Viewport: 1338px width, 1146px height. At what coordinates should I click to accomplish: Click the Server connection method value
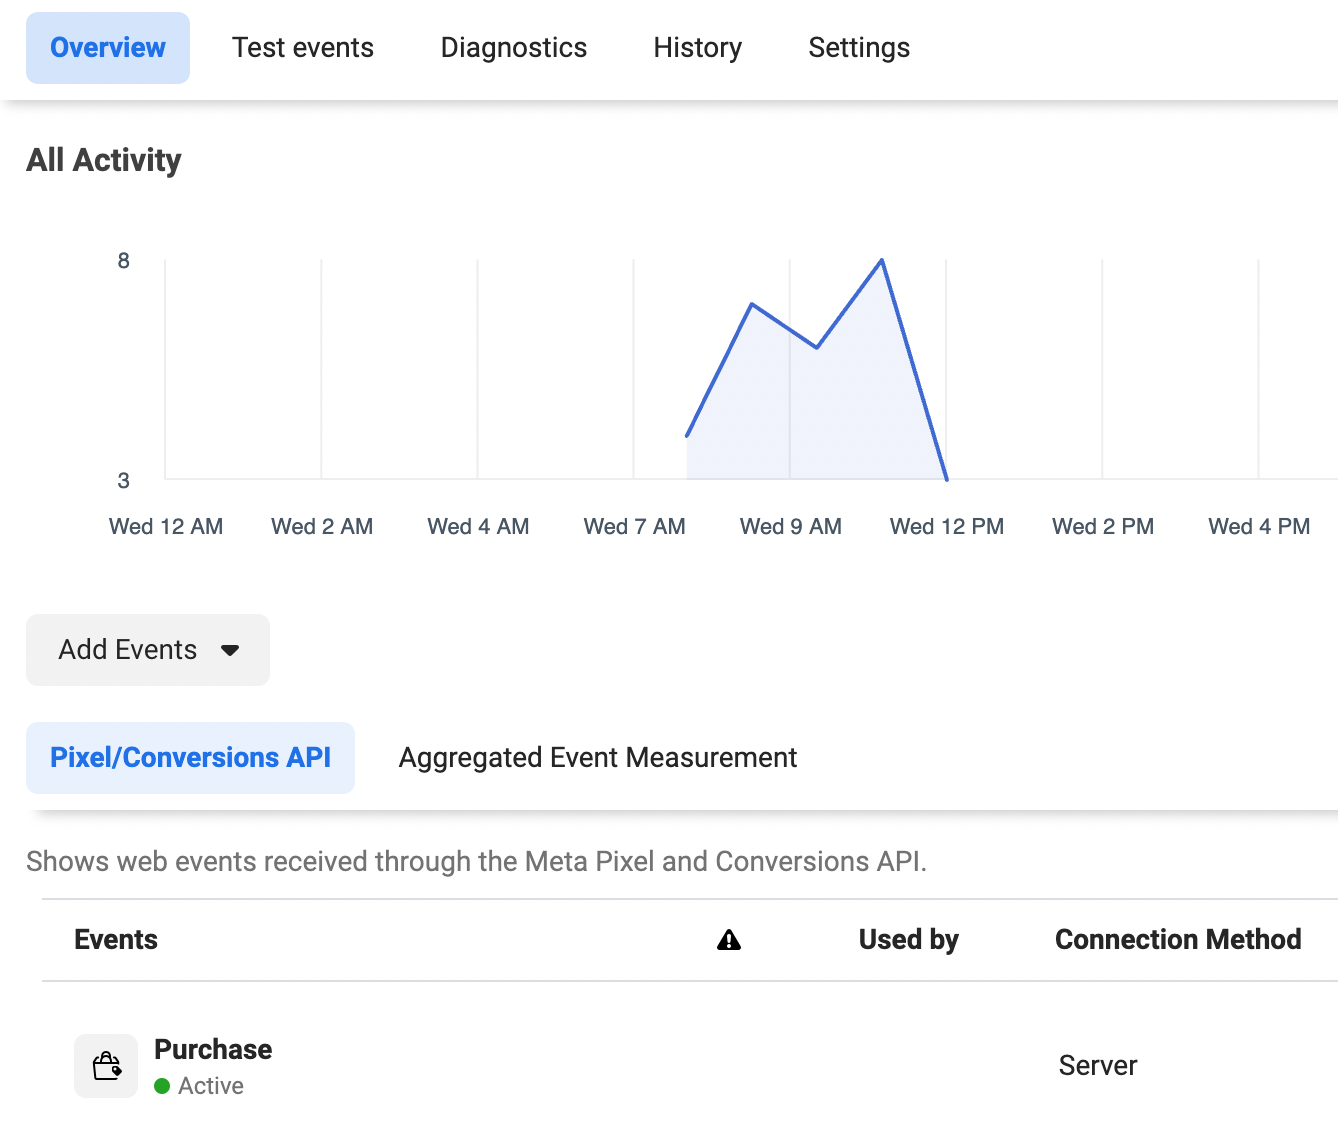click(x=1097, y=1066)
